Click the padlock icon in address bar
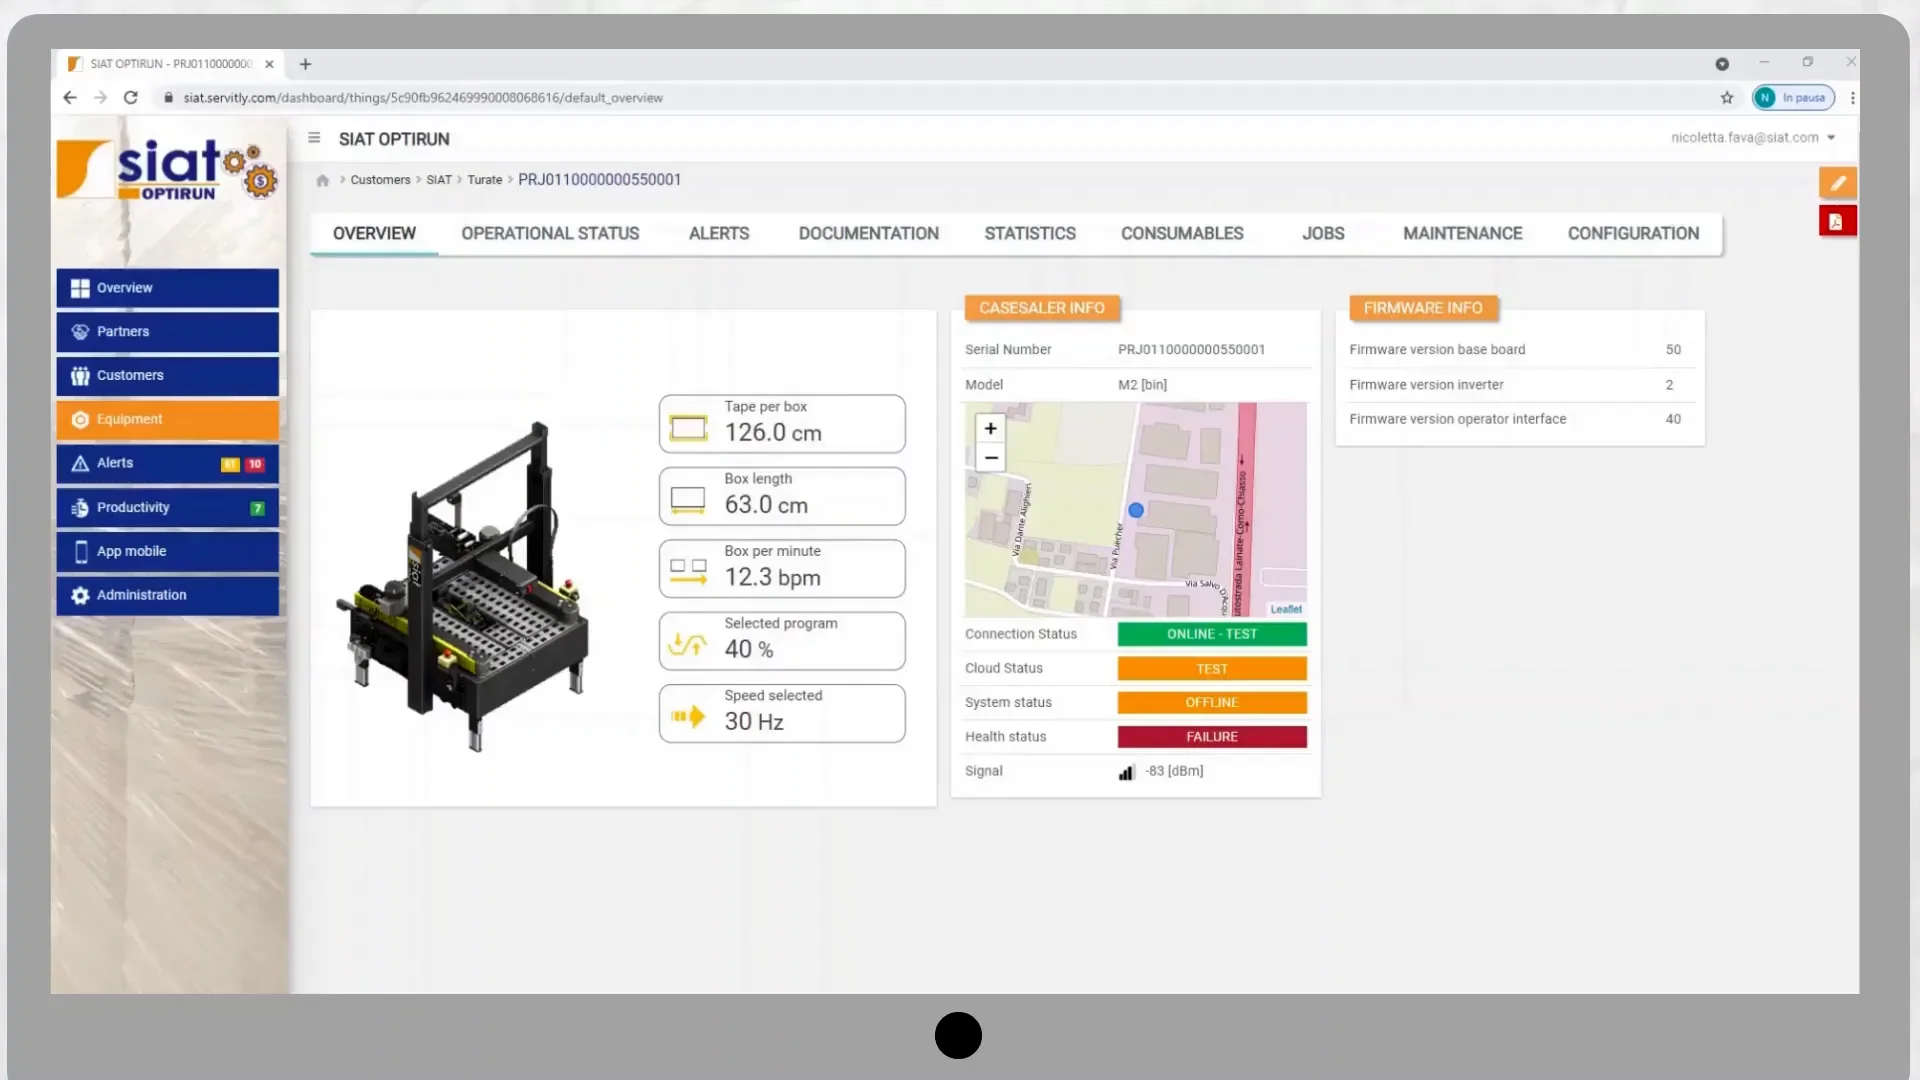 (x=168, y=97)
